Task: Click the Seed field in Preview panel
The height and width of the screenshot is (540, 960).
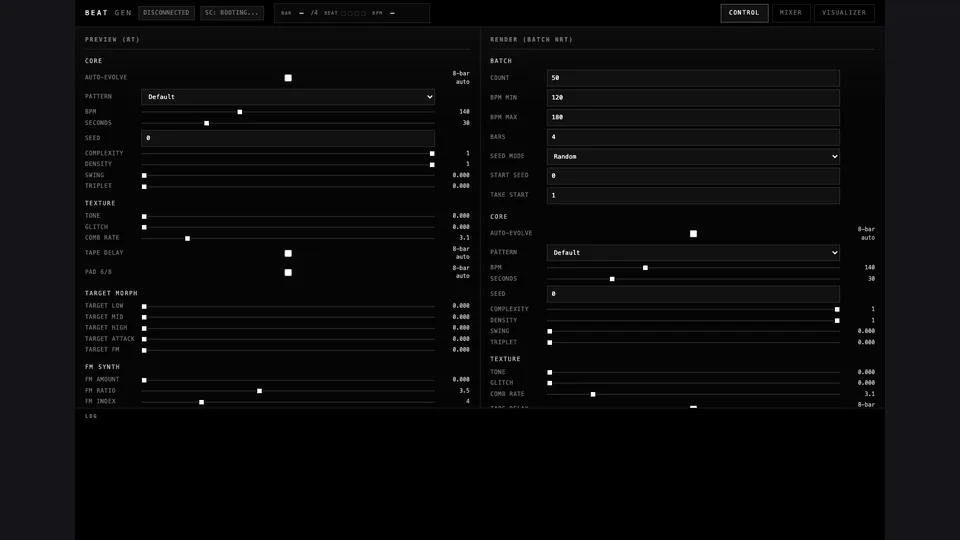Action: pyautogui.click(x=288, y=138)
